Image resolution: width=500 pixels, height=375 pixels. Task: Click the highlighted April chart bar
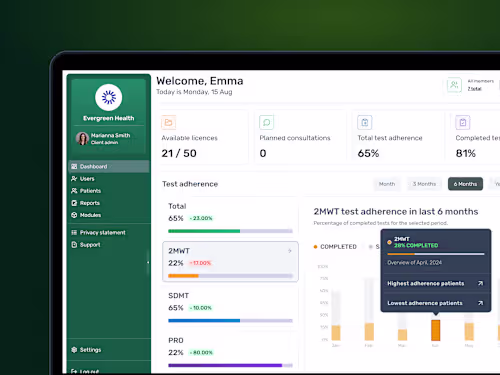click(x=436, y=330)
